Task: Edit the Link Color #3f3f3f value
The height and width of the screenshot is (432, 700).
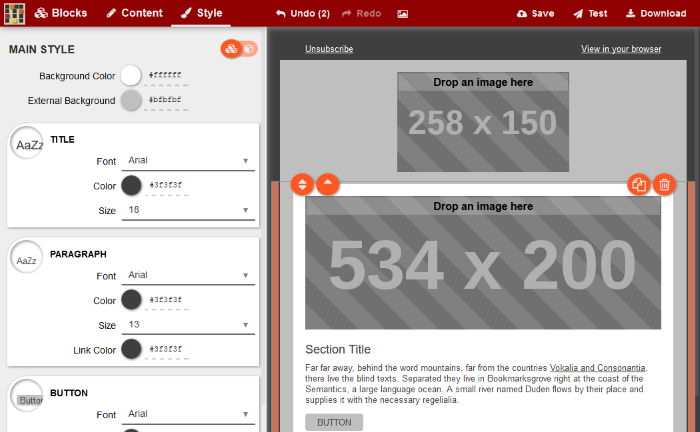Action: tap(166, 350)
